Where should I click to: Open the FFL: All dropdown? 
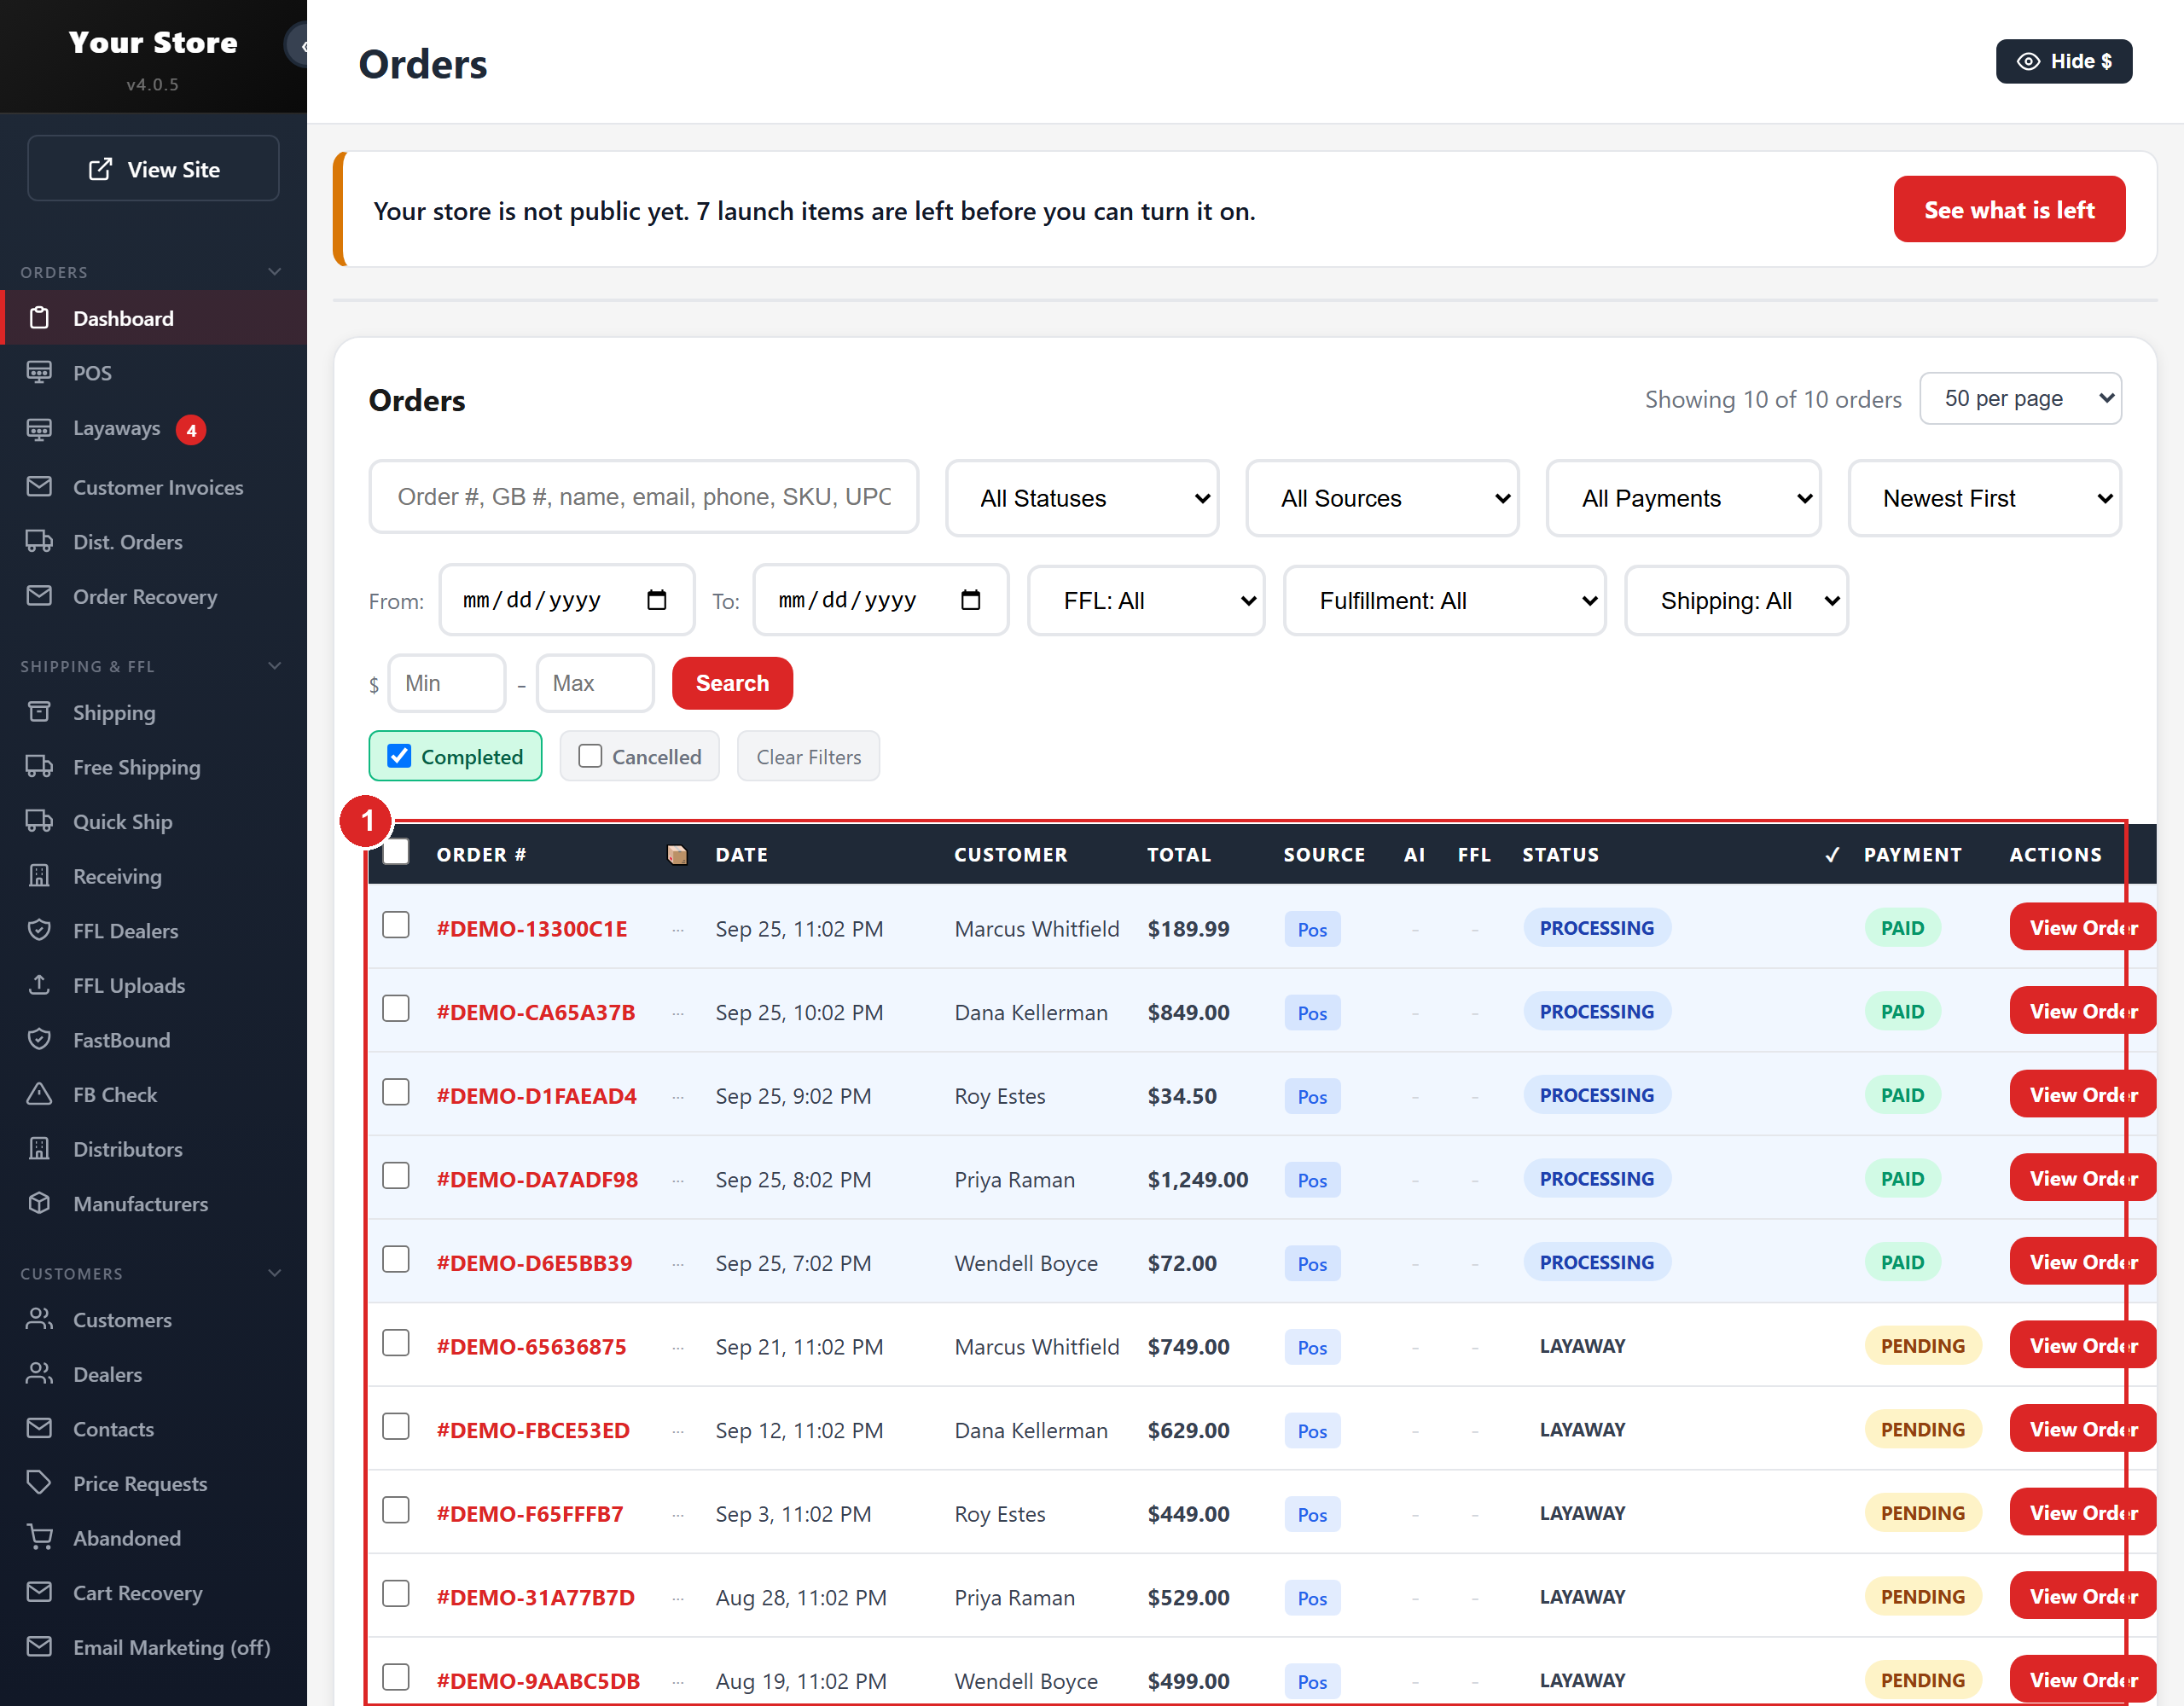coord(1146,600)
